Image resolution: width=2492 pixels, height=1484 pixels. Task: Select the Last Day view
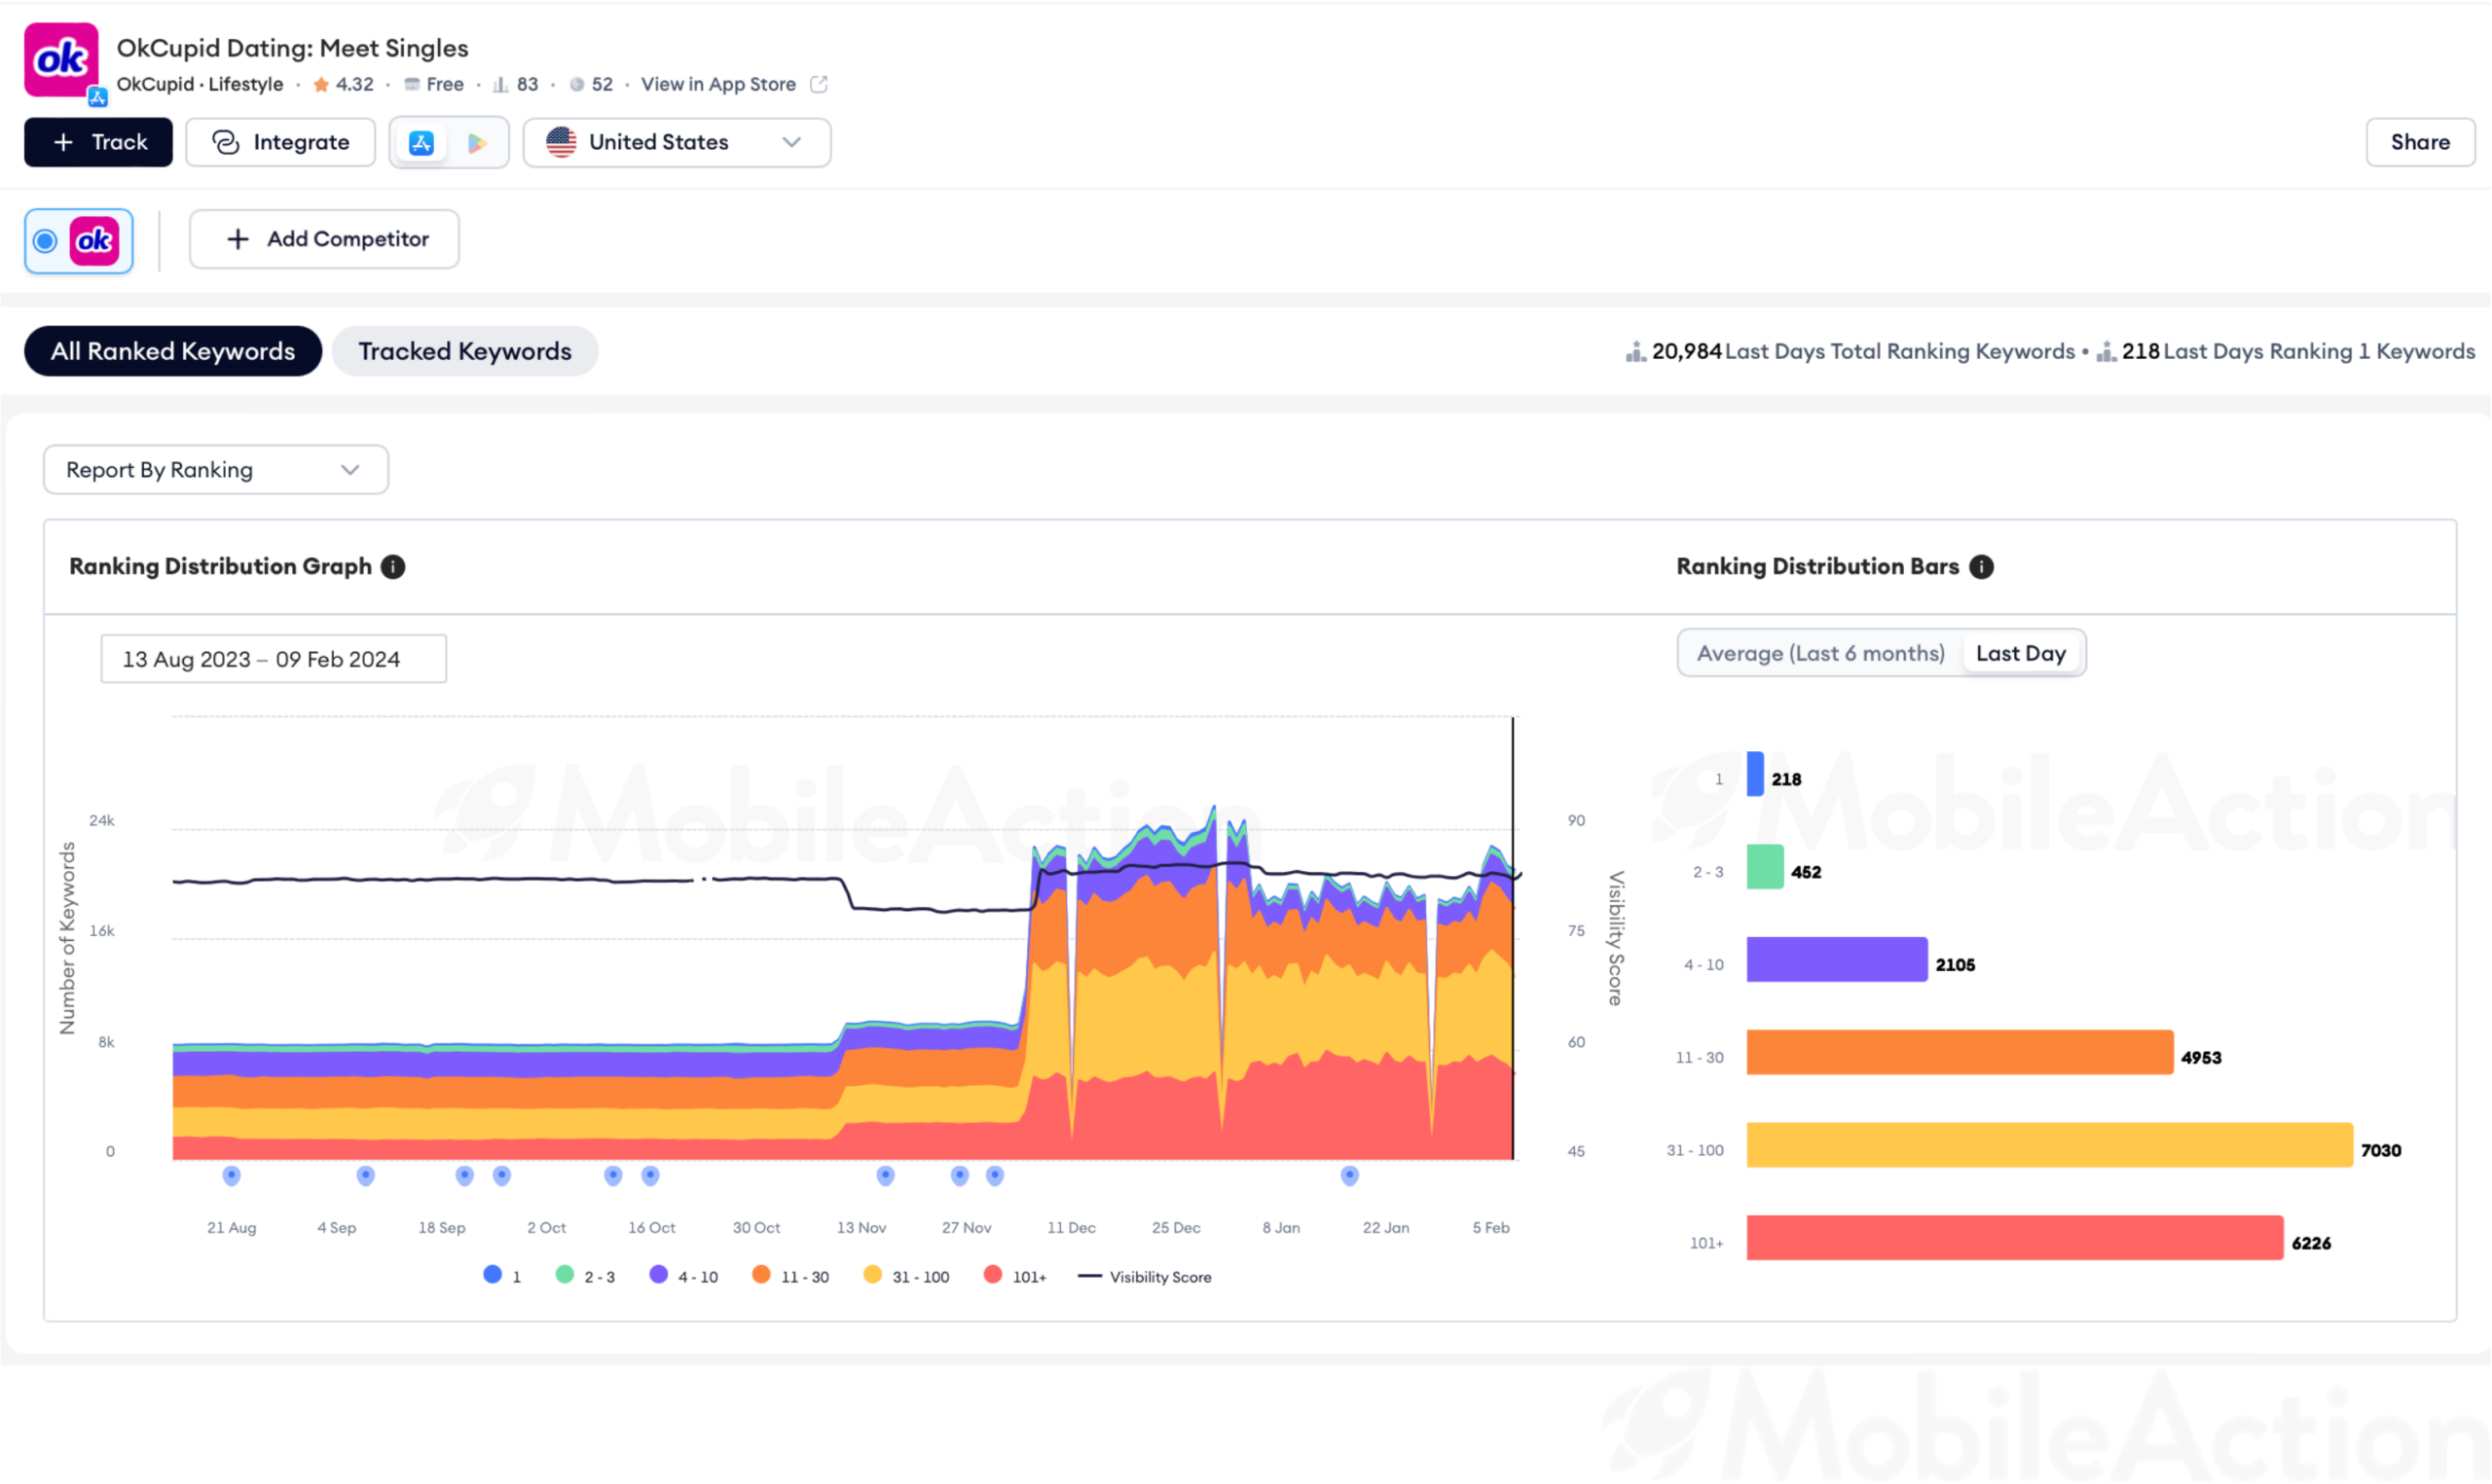2021,654
